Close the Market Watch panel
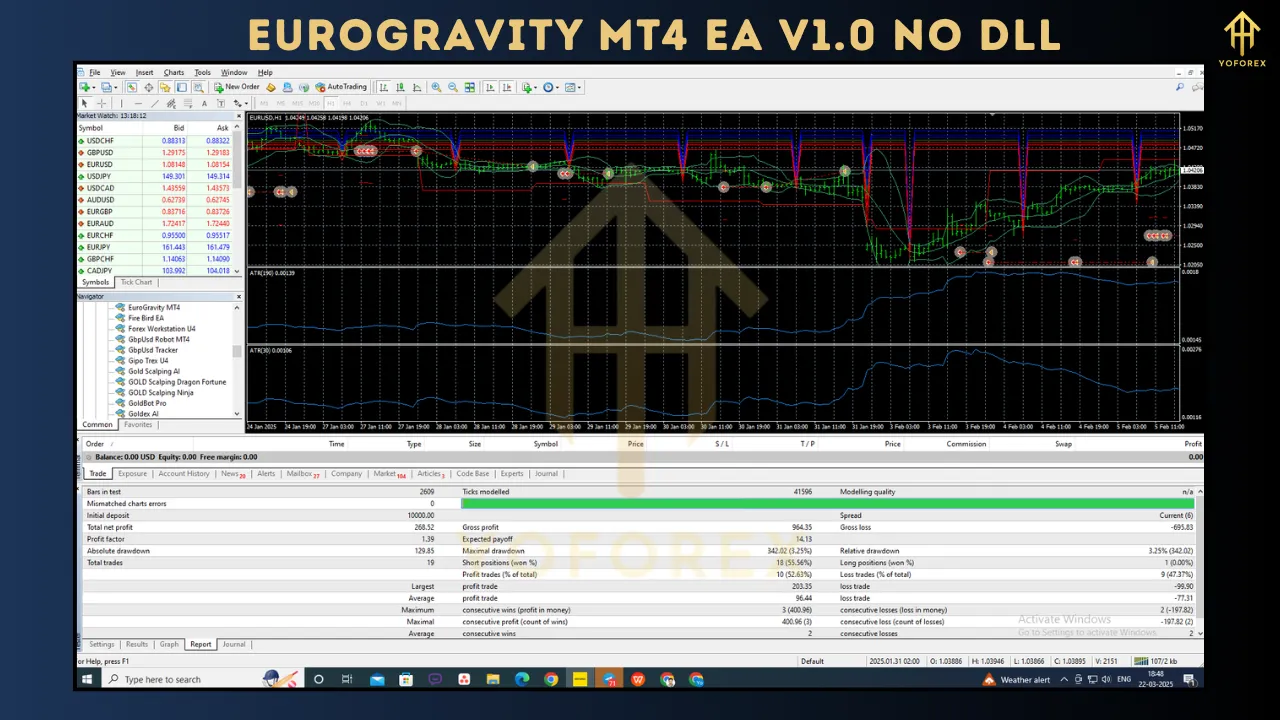This screenshot has height=720, width=1280. click(238, 115)
